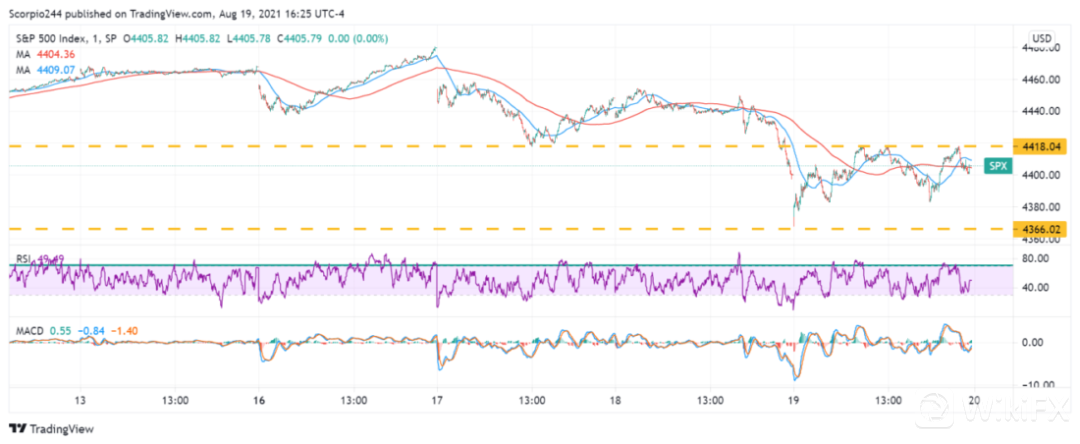Select the MACD indicator label
The height and width of the screenshot is (444, 1080).
pyautogui.click(x=26, y=331)
